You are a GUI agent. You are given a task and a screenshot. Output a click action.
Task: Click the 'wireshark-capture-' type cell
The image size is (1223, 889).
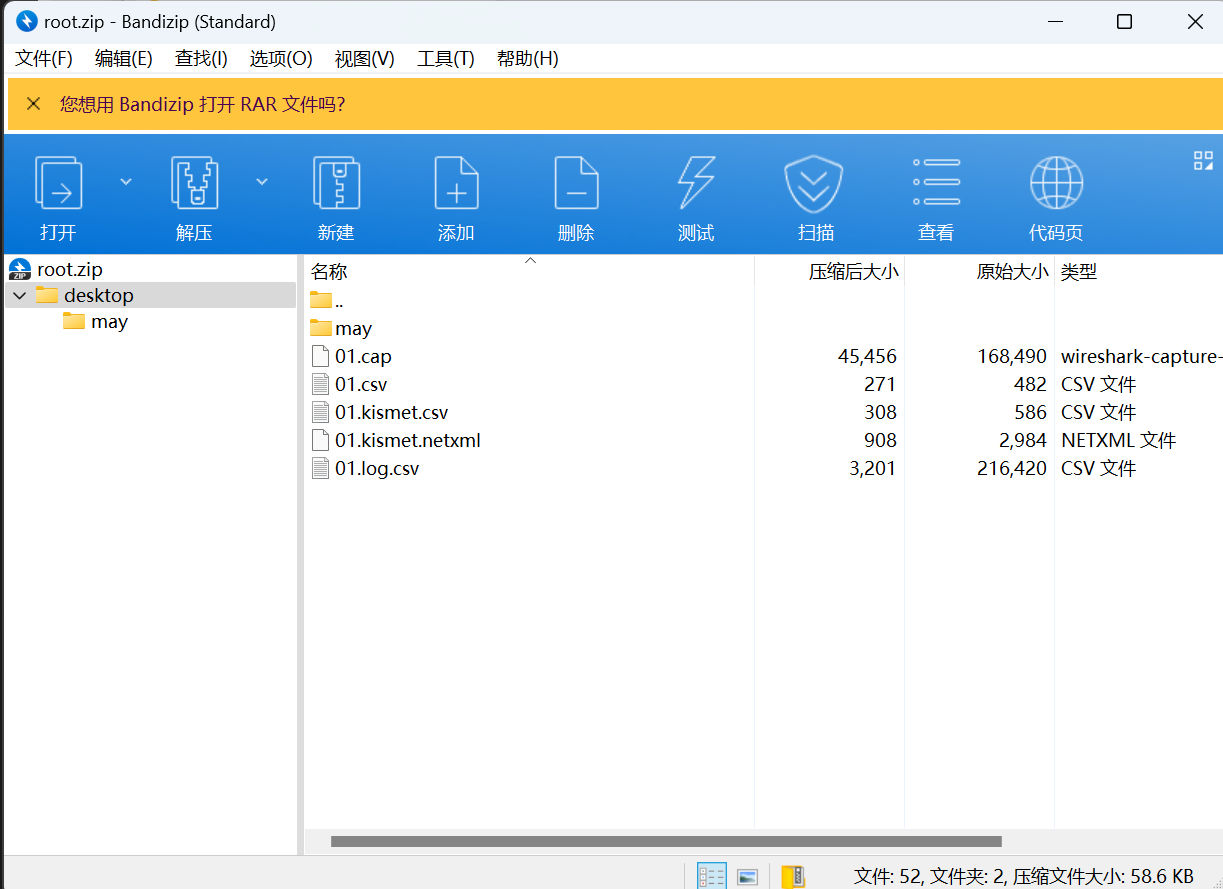(x=1141, y=356)
